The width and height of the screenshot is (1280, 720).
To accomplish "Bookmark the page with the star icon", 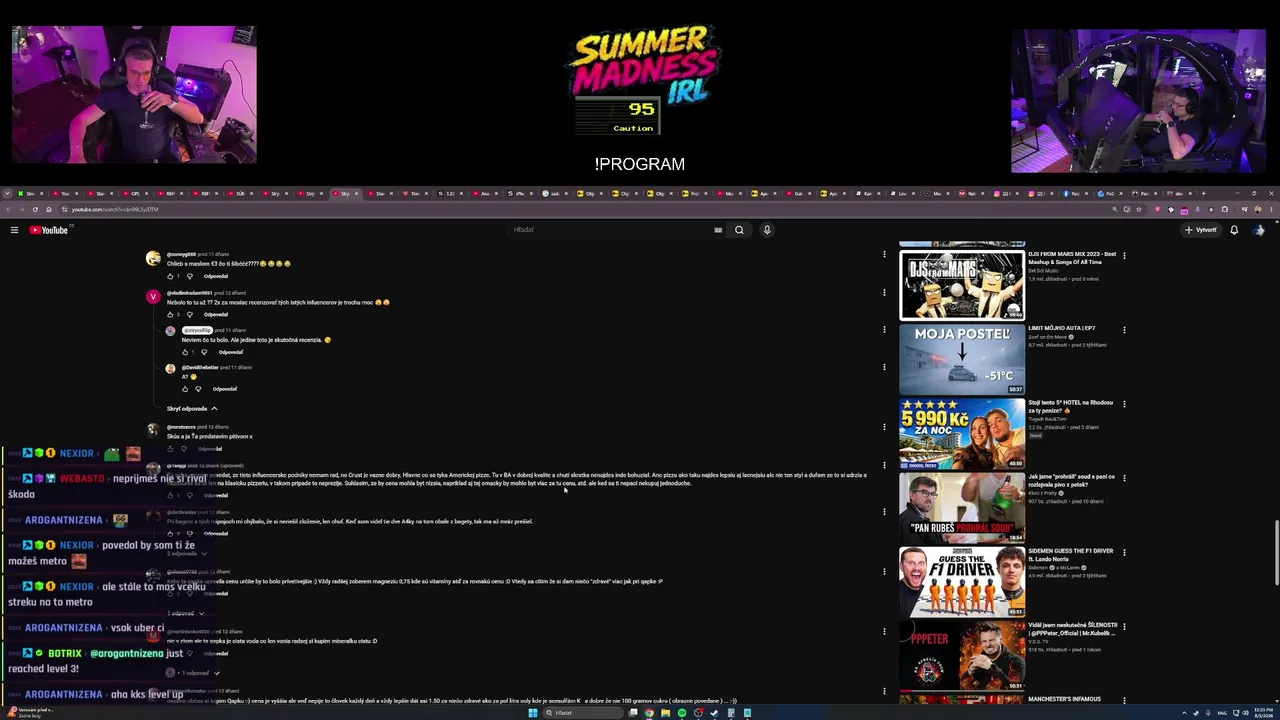I will (1139, 210).
